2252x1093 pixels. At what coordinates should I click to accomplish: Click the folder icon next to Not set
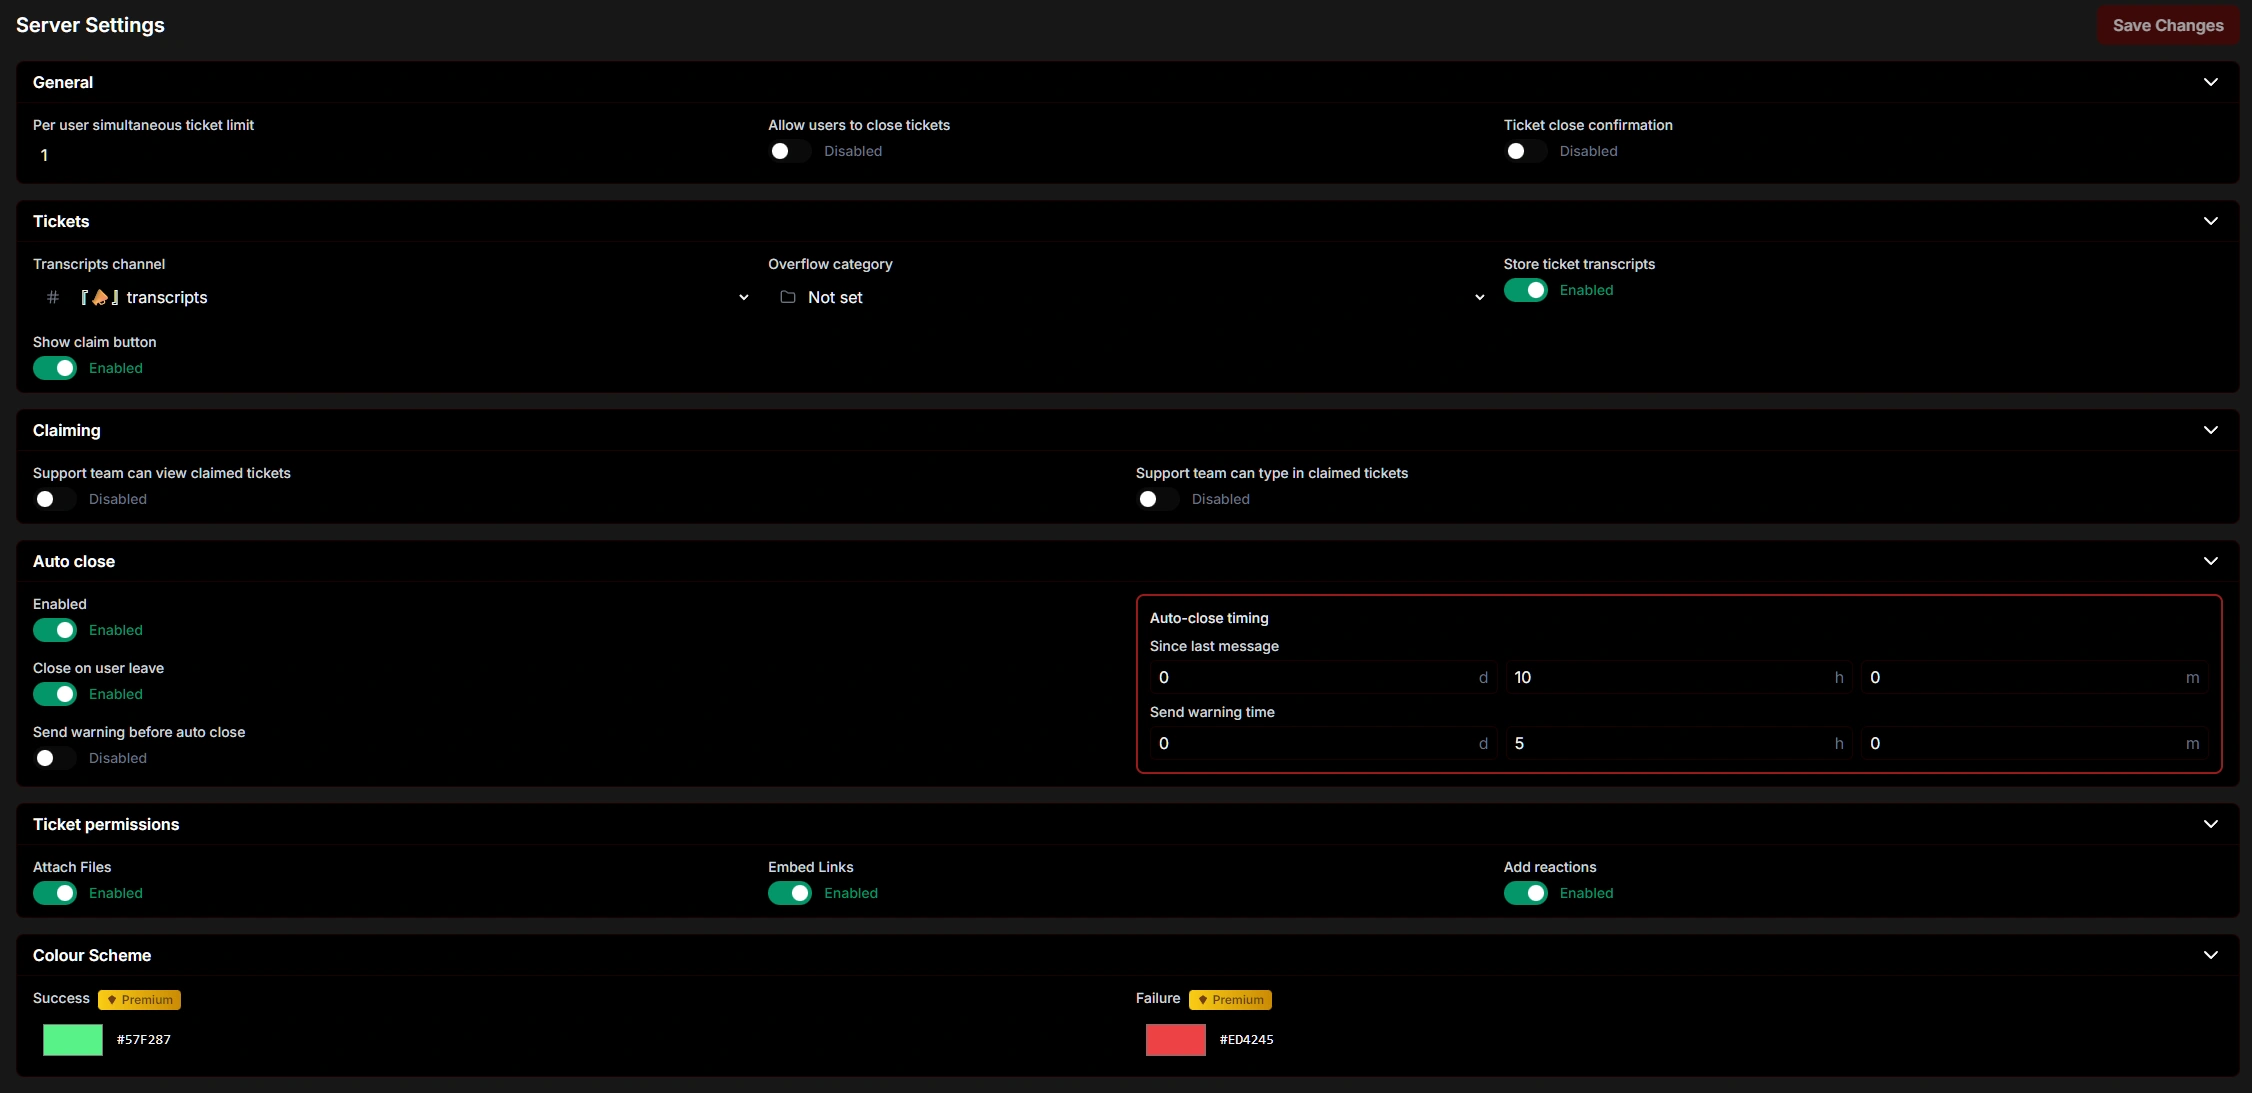coord(786,297)
